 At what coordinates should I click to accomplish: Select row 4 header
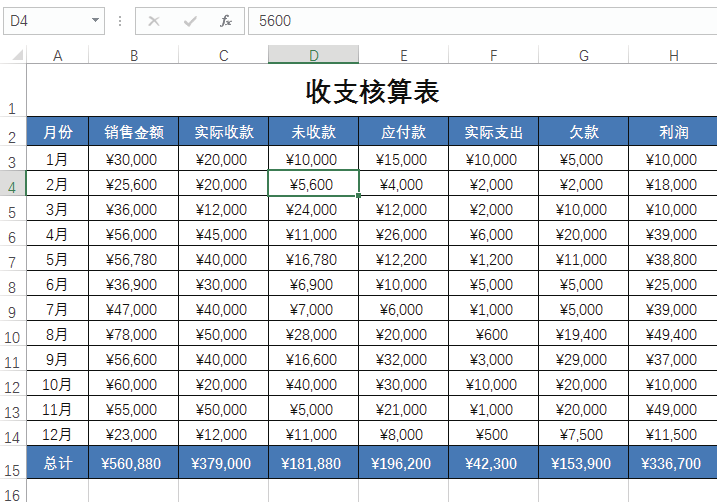pyautogui.click(x=13, y=184)
